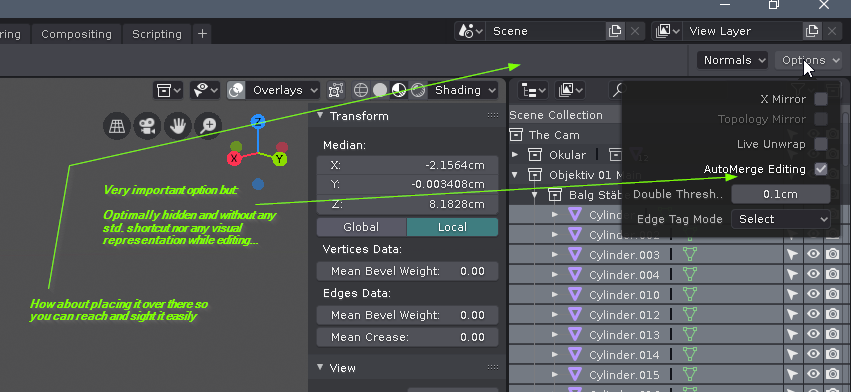The width and height of the screenshot is (851, 392).
Task: Enable the X Mirror checkbox
Action: point(821,99)
